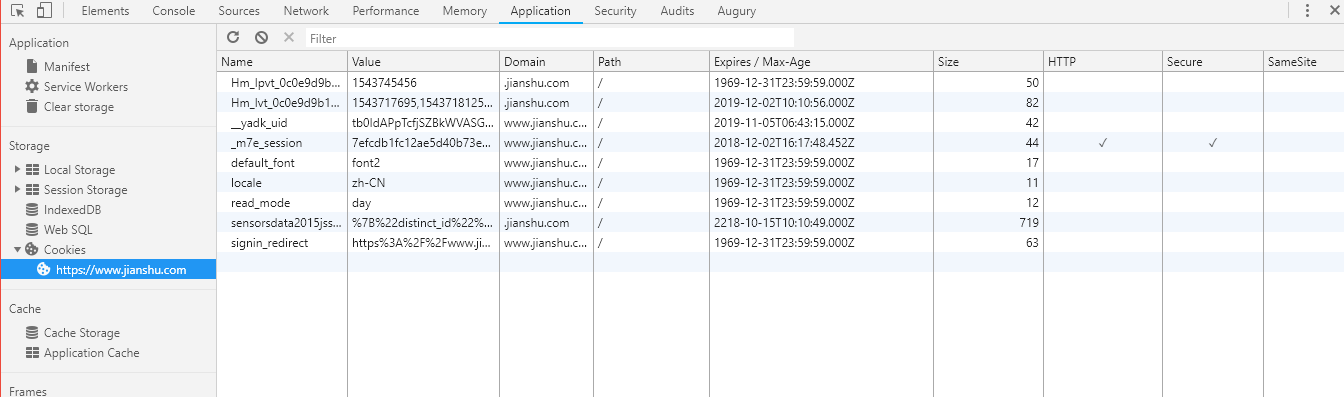
Task: Click the IndexedDB database icon
Action: point(32,210)
